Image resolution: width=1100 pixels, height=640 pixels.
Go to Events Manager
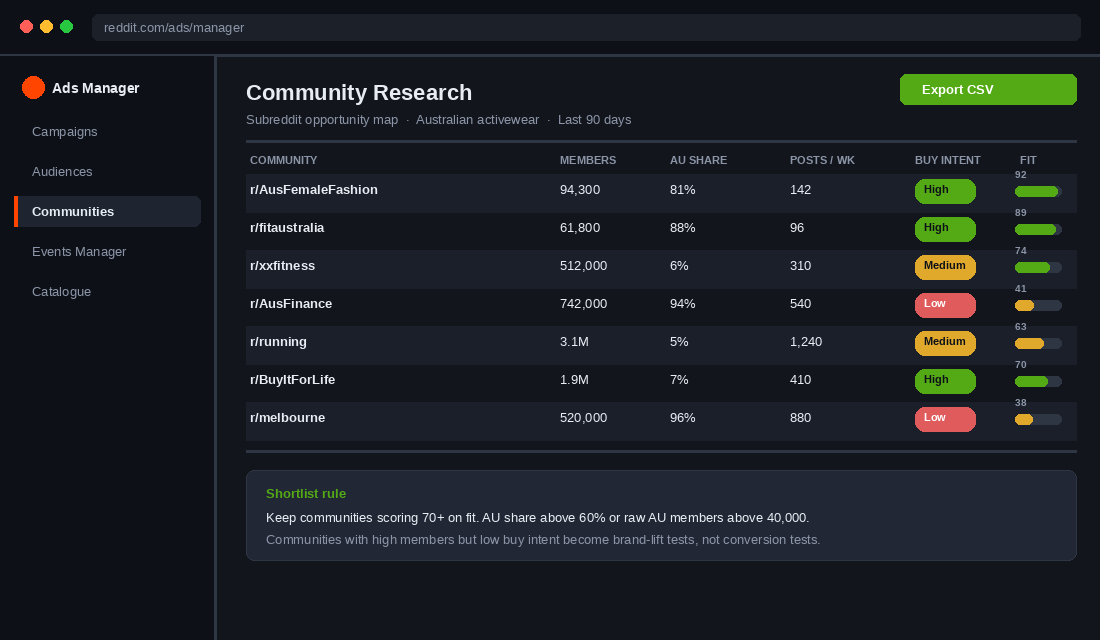click(79, 252)
